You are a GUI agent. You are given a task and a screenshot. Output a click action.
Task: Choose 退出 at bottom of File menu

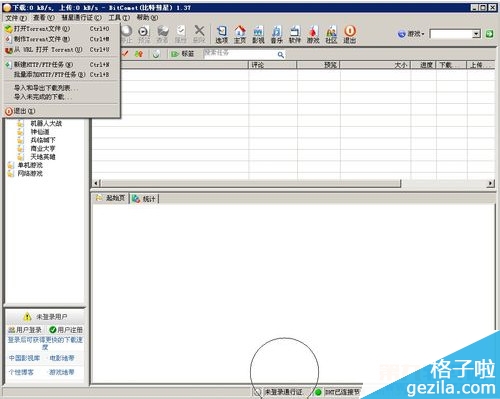pos(61,111)
